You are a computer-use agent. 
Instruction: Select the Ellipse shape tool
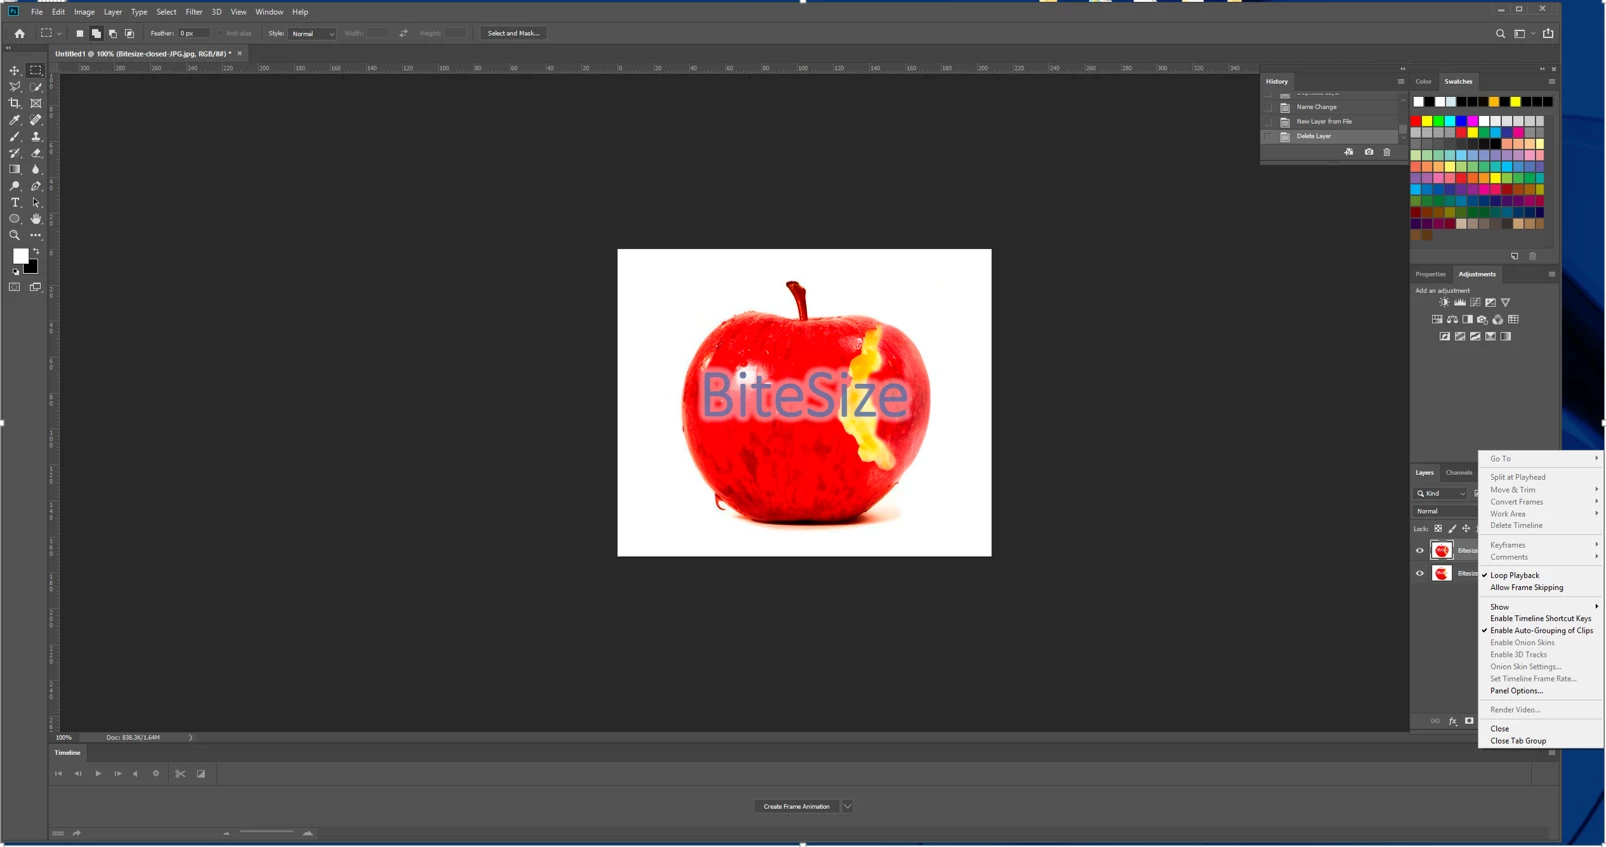click(15, 219)
